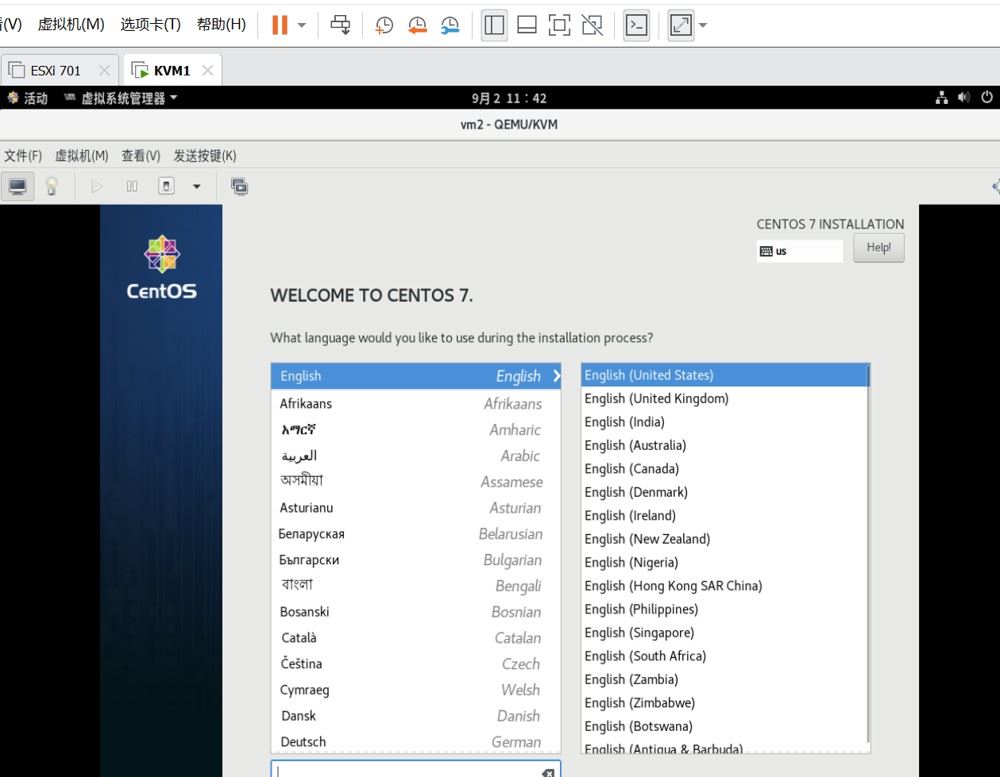Open the 查看(V) menu in vm2 window

(141, 156)
